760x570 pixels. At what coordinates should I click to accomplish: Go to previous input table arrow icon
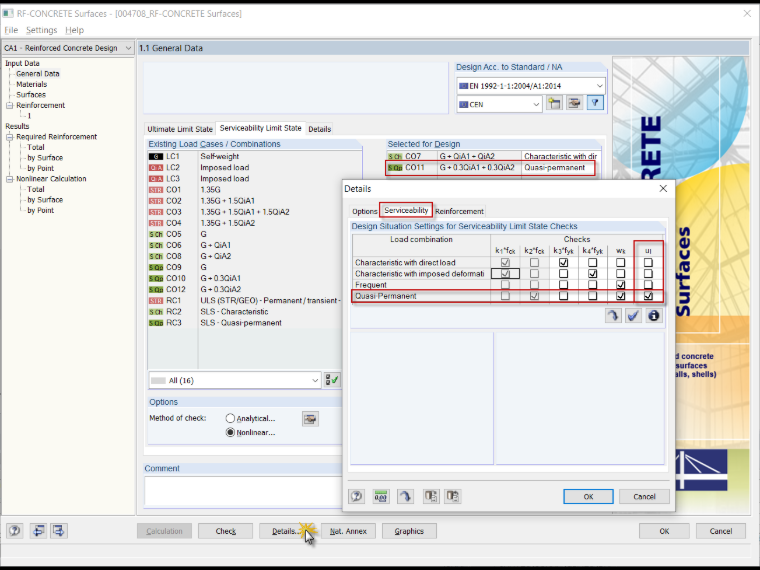[38, 531]
